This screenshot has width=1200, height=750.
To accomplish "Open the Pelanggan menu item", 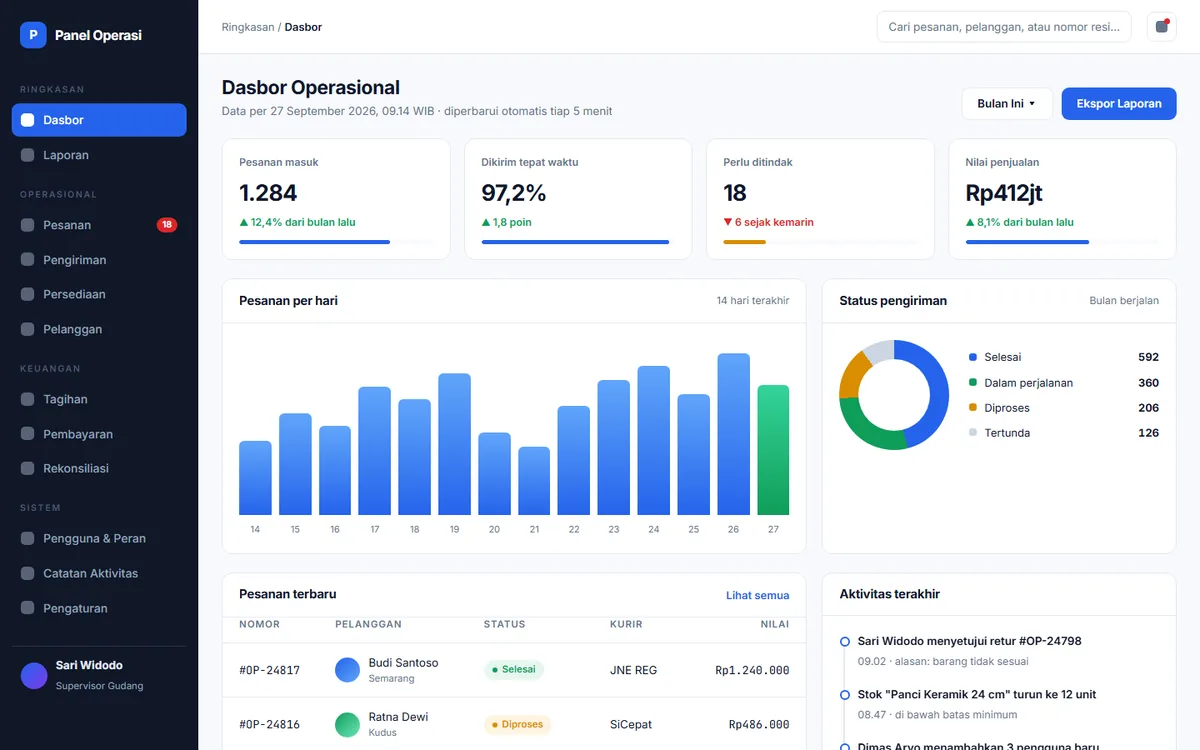I will point(99,329).
